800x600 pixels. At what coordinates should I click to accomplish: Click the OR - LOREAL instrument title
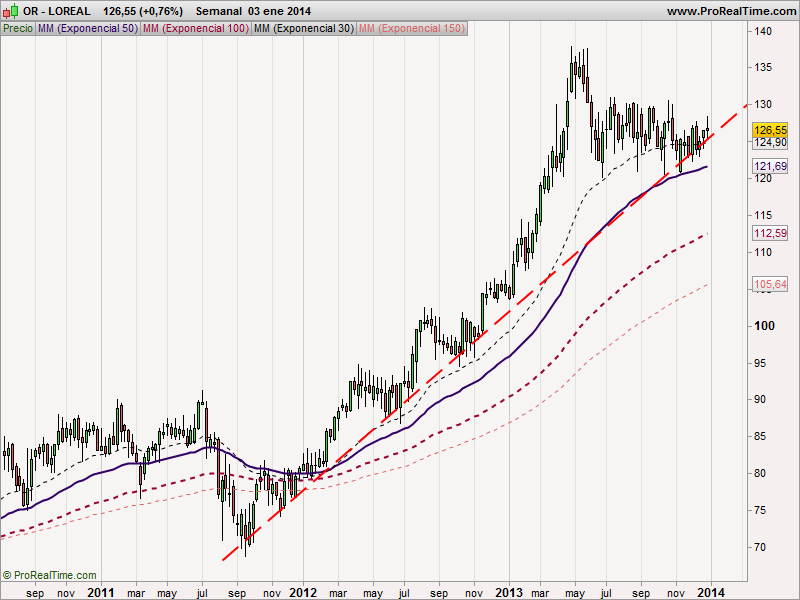point(57,11)
